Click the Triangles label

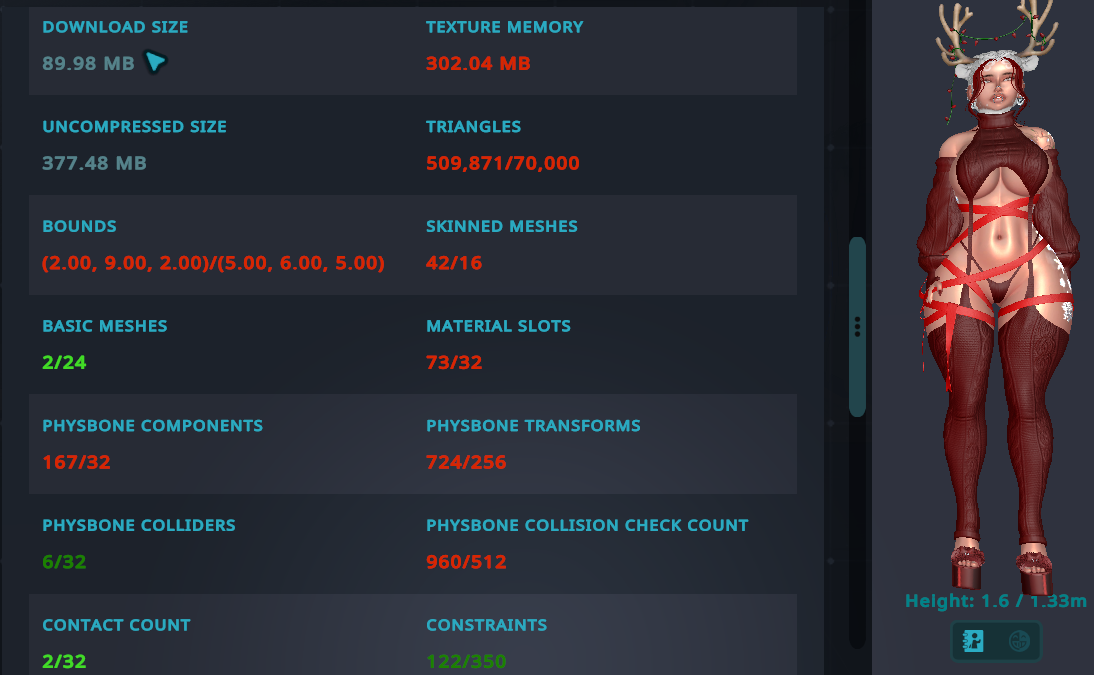[473, 127]
